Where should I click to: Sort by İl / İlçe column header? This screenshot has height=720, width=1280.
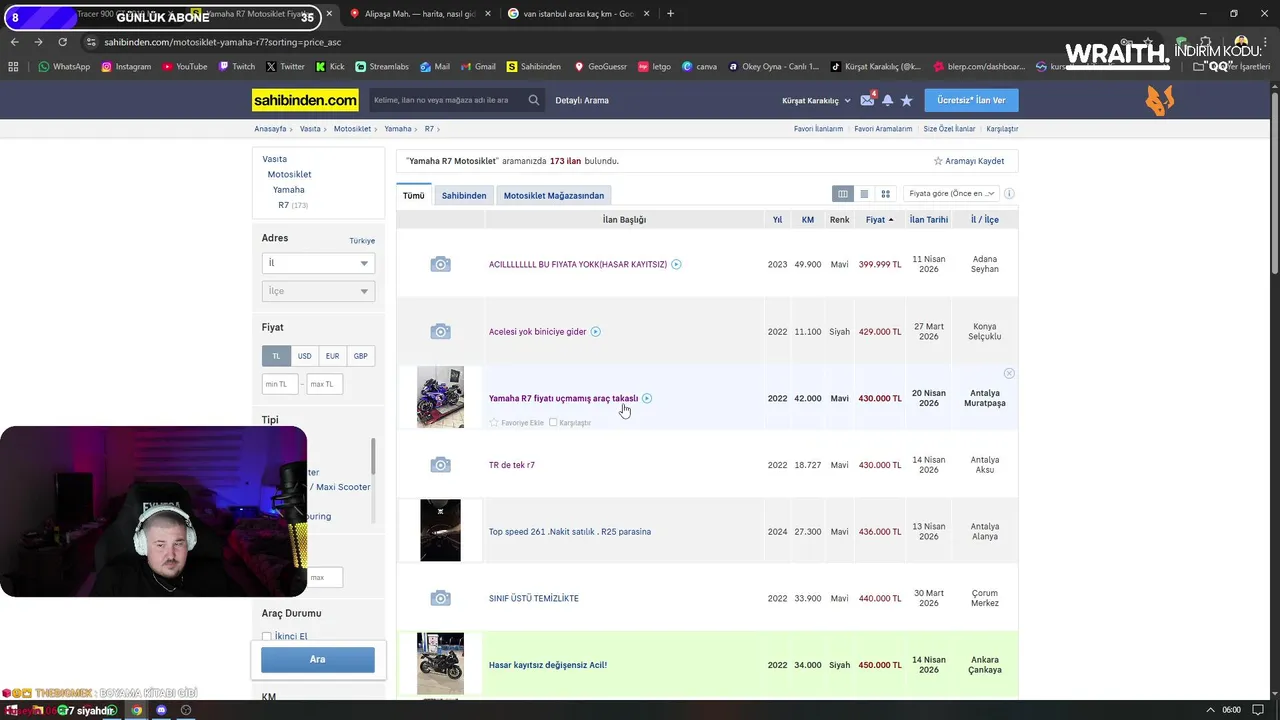pyautogui.click(x=985, y=220)
